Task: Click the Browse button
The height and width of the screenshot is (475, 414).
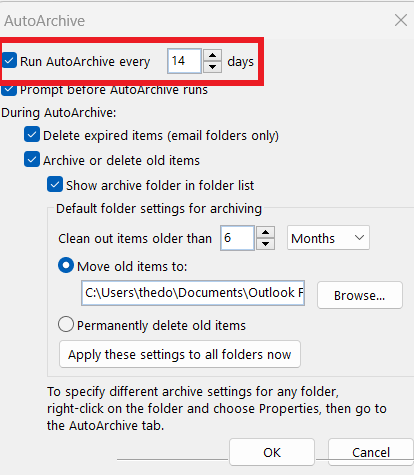Action: [360, 295]
